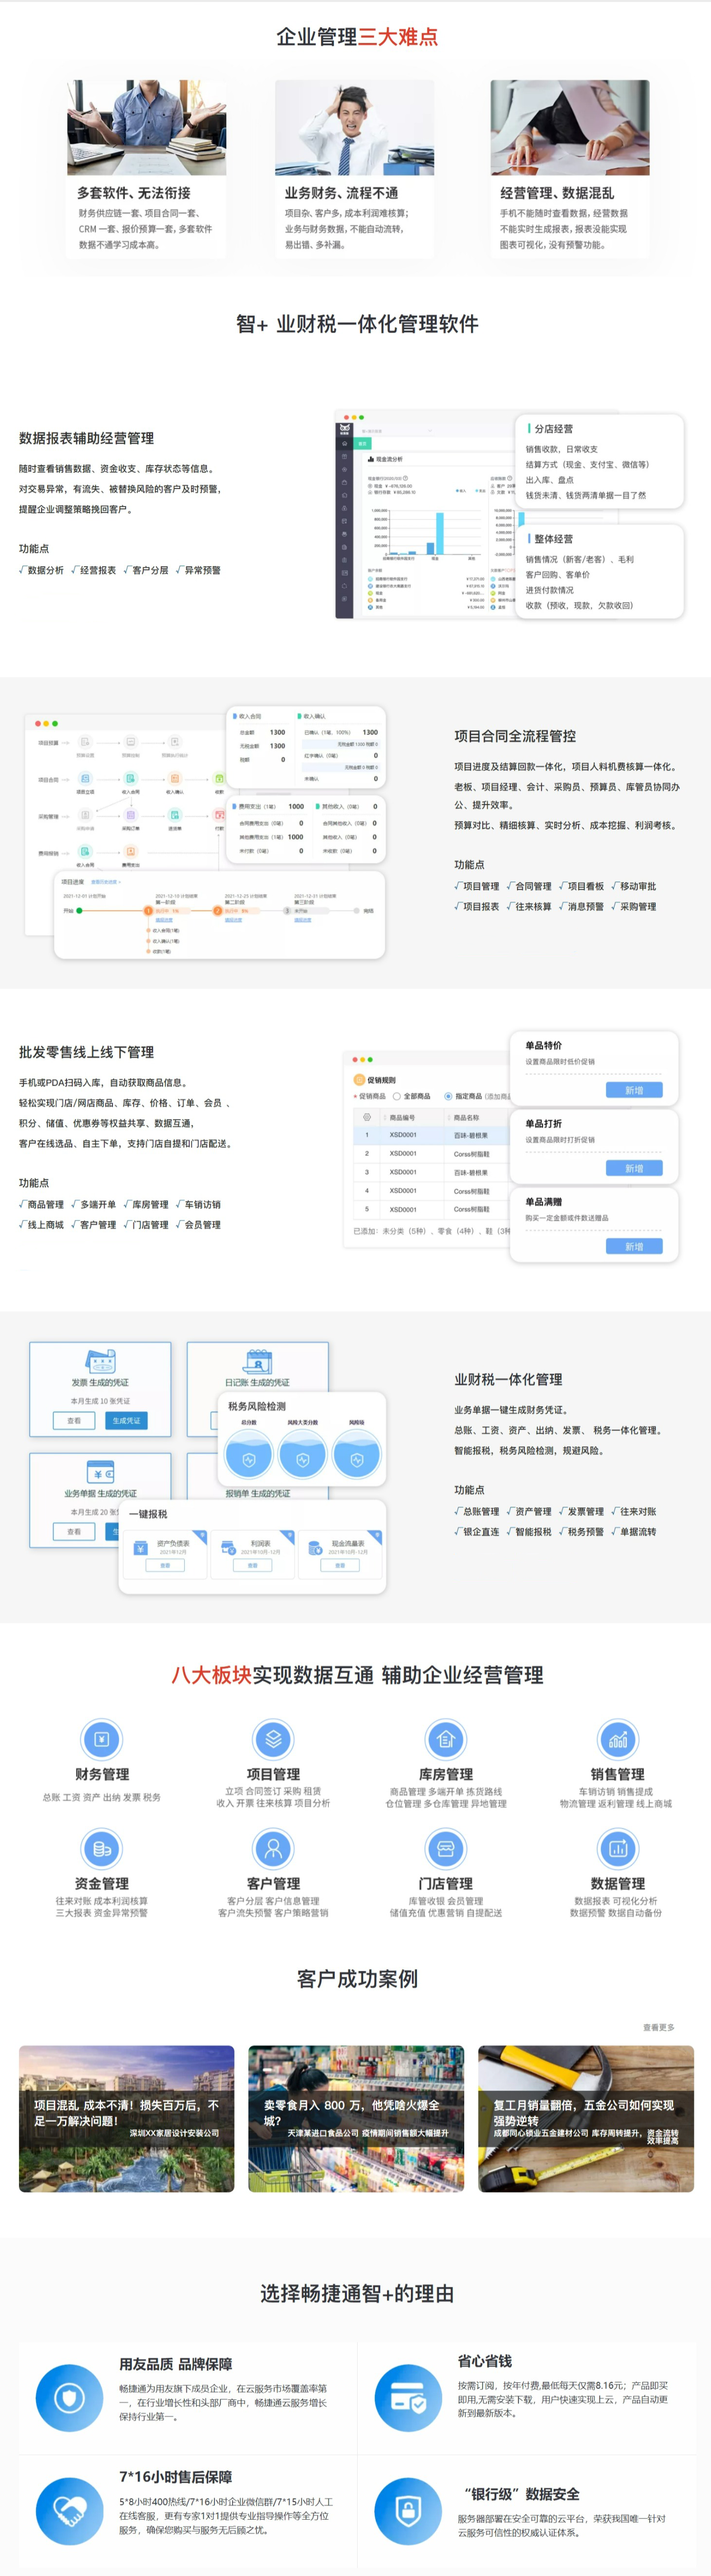Click 查看 under 资产负债表 report
711x2576 pixels.
165,1565
